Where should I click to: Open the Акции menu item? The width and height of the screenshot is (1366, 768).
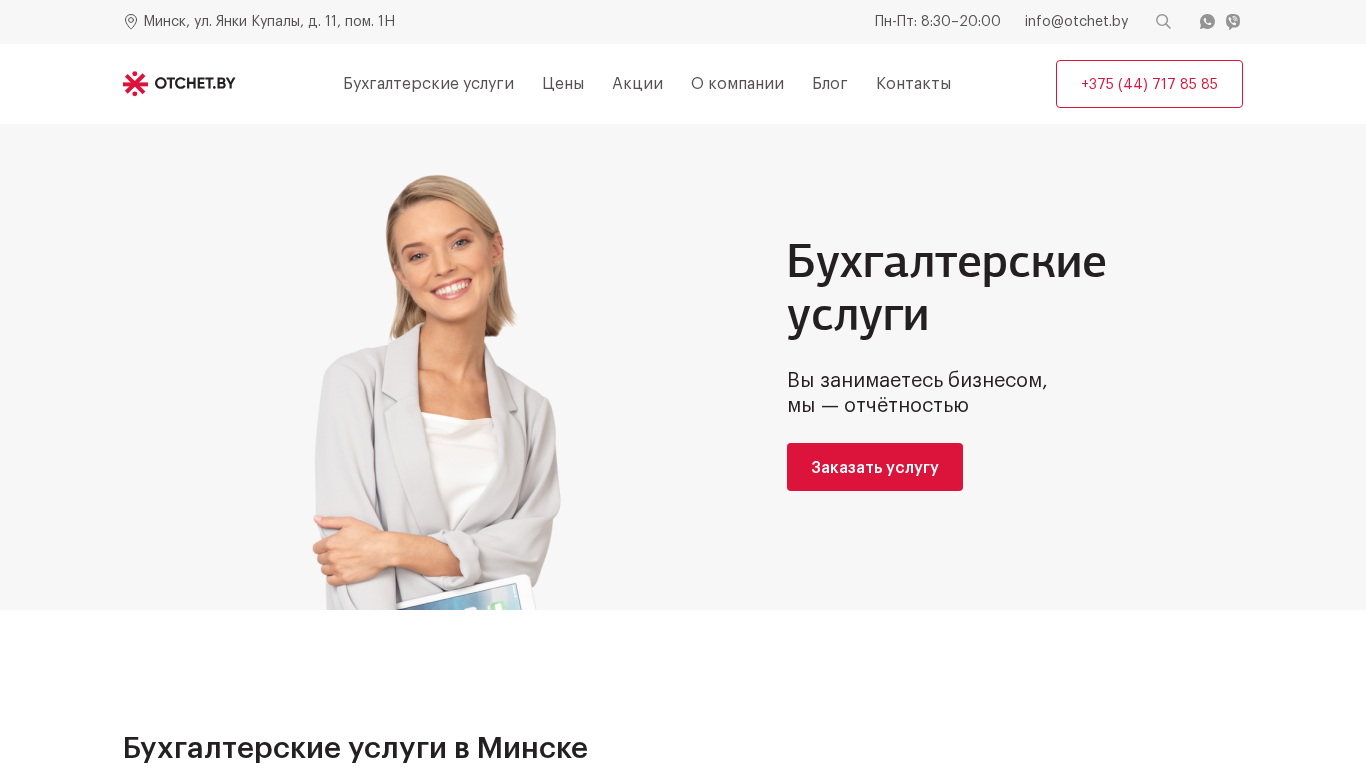637,84
